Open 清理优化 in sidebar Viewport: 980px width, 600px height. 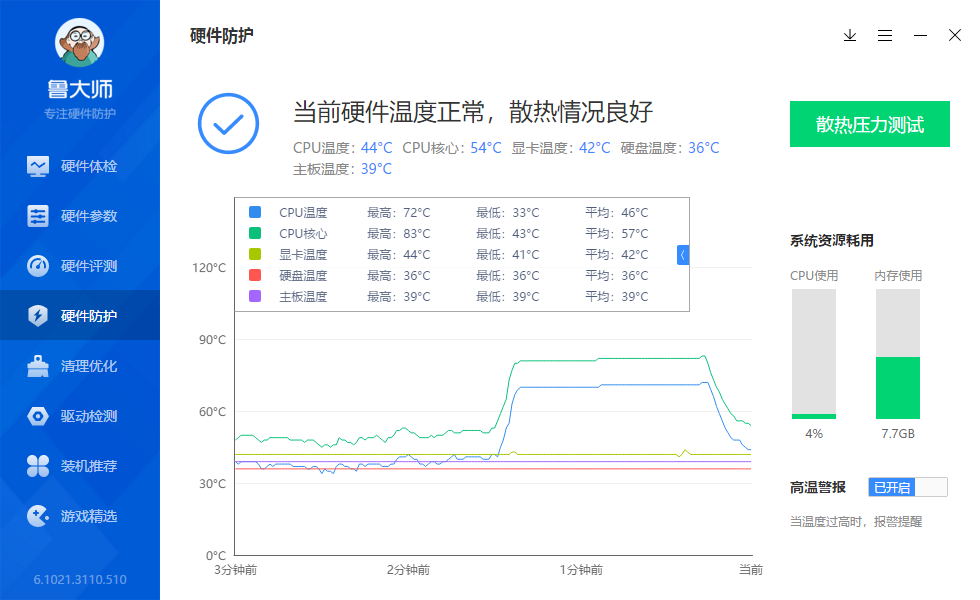(x=80, y=366)
